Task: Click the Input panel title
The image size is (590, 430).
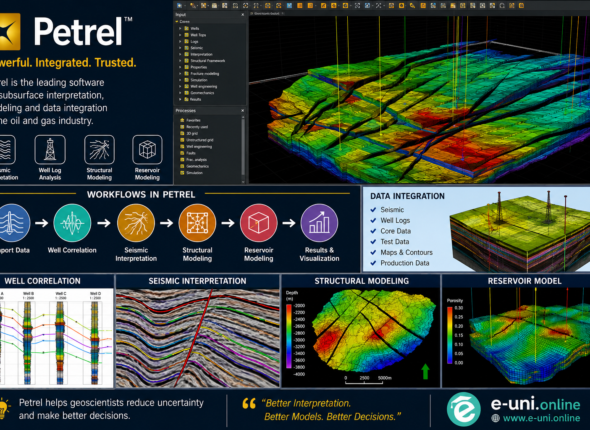Action: (x=181, y=15)
